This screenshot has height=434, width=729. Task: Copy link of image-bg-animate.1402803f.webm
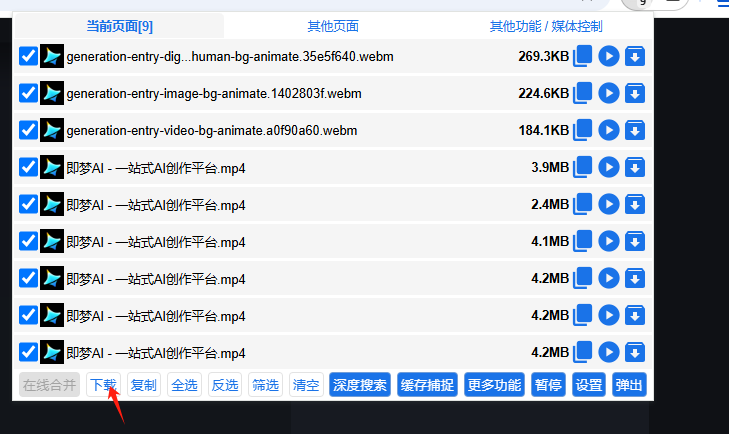pyautogui.click(x=583, y=93)
